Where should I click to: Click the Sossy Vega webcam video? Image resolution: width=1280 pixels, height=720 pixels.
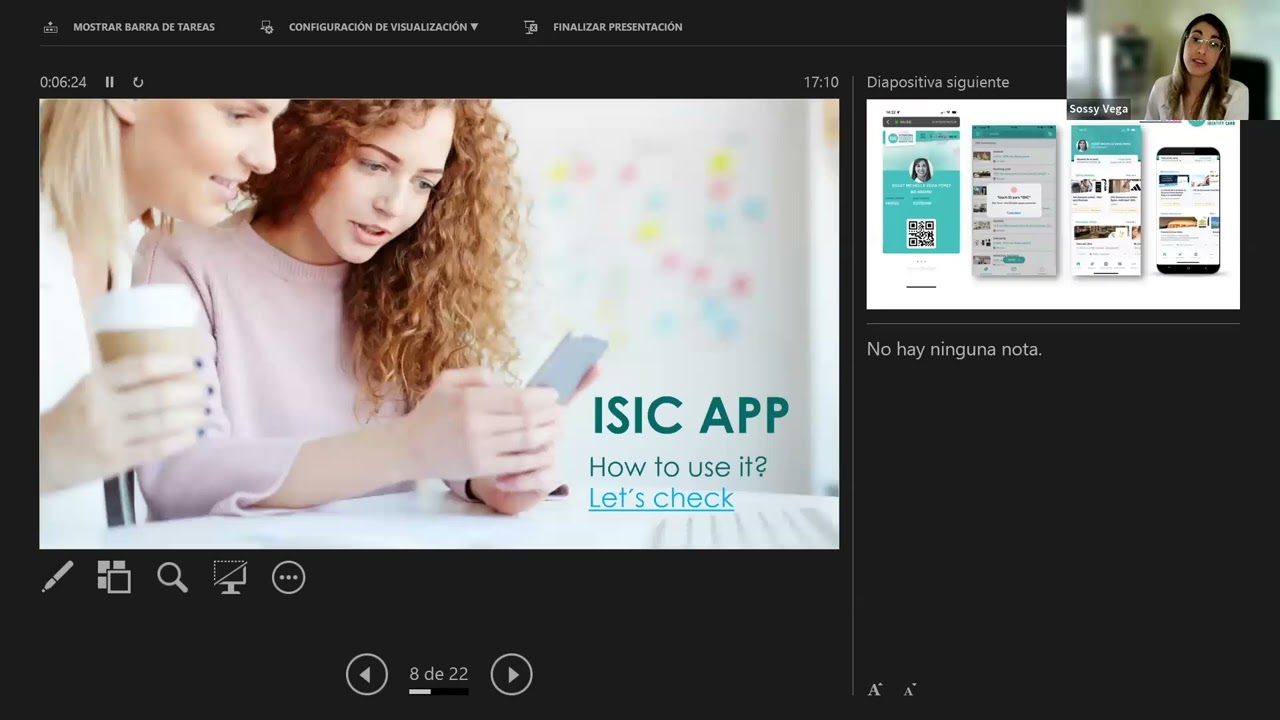[x=1173, y=60]
